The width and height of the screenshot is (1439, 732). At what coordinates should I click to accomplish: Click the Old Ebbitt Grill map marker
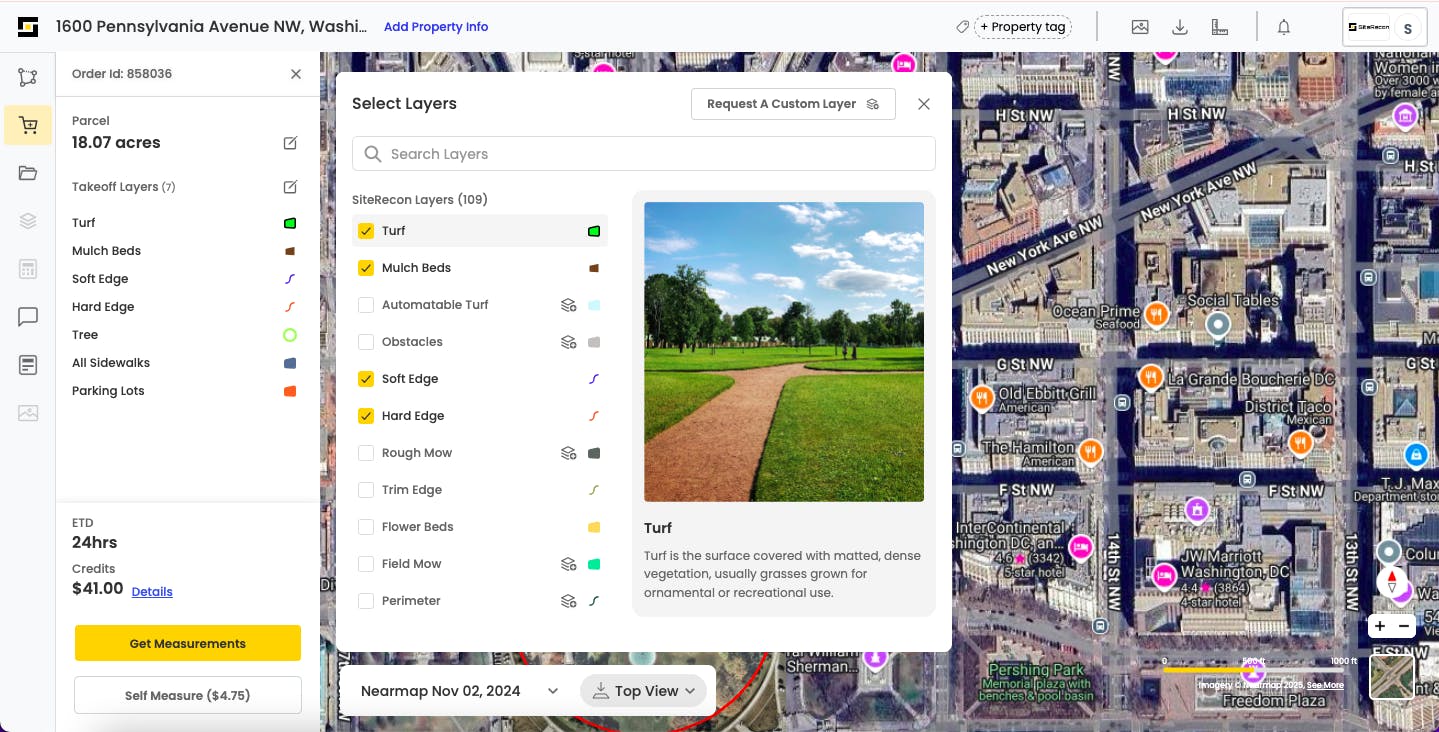tap(982, 398)
